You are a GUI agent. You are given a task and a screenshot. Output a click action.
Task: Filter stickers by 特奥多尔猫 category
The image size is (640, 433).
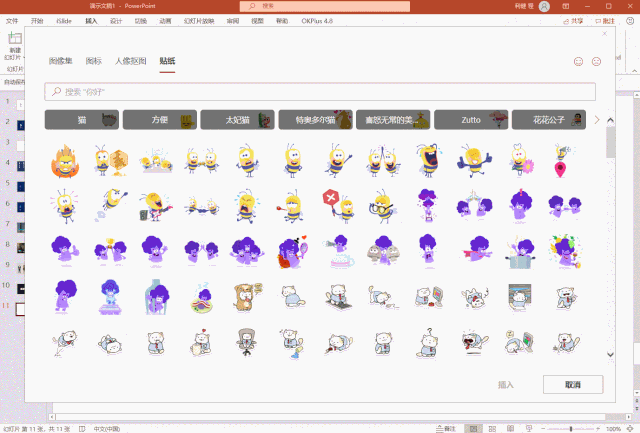pyautogui.click(x=315, y=120)
